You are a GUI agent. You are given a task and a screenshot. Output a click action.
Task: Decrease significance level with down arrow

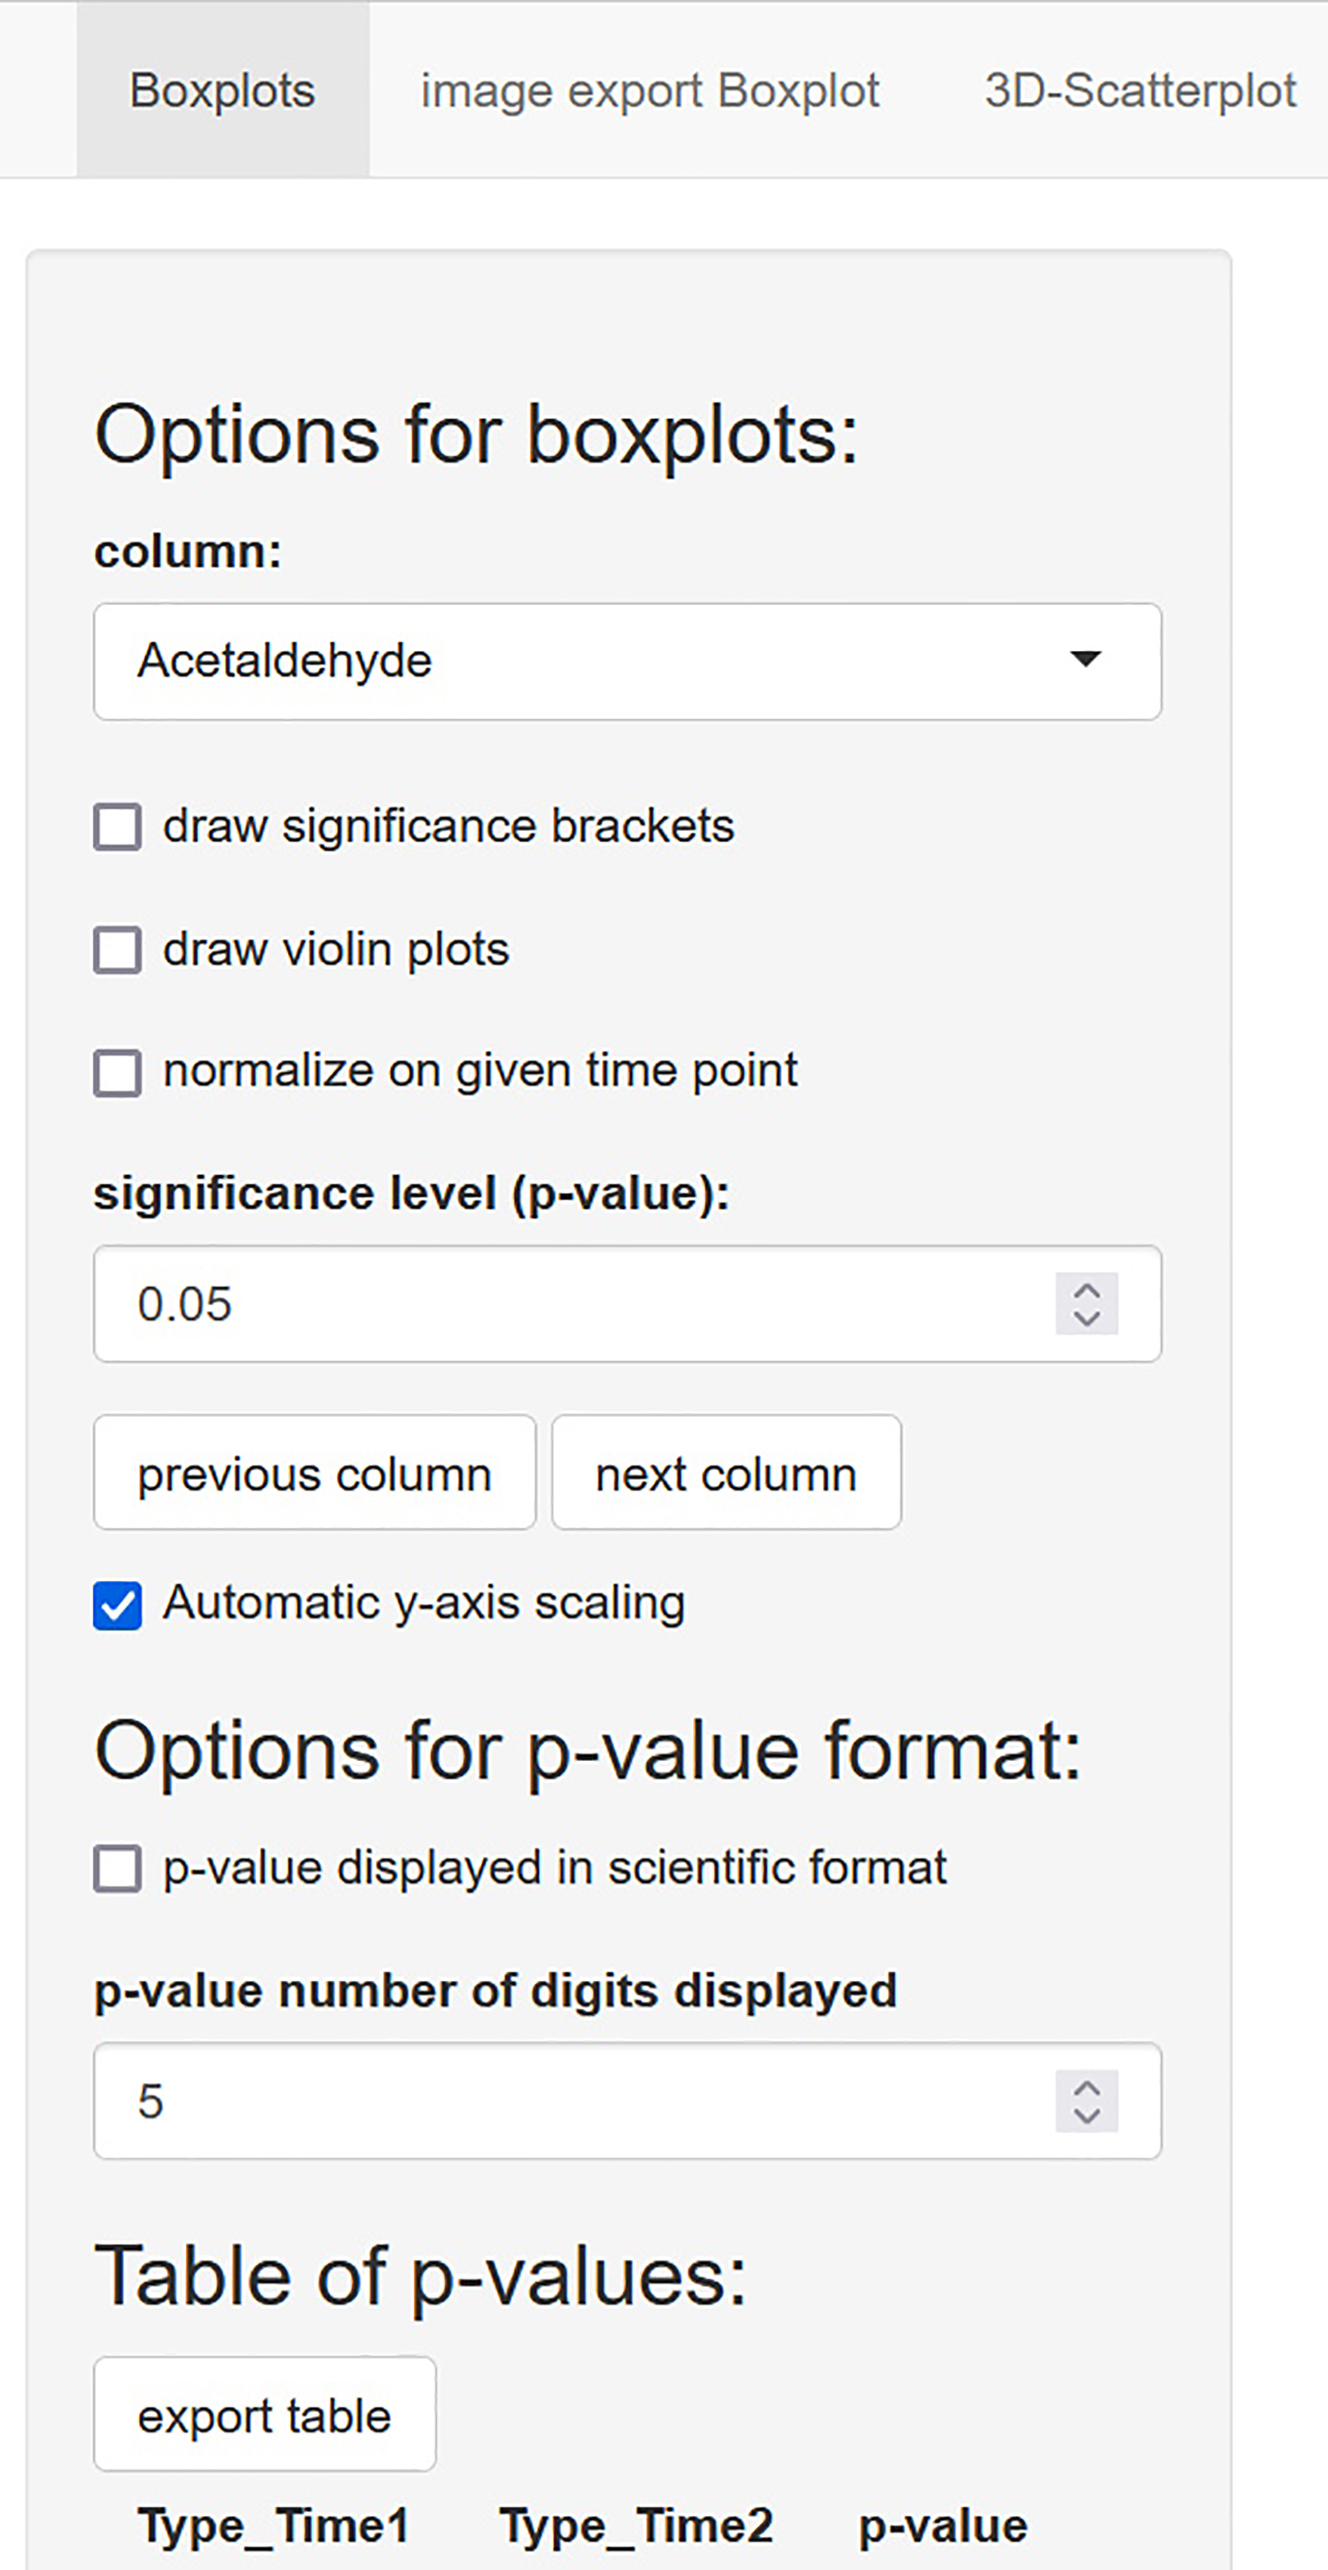(x=1087, y=1318)
